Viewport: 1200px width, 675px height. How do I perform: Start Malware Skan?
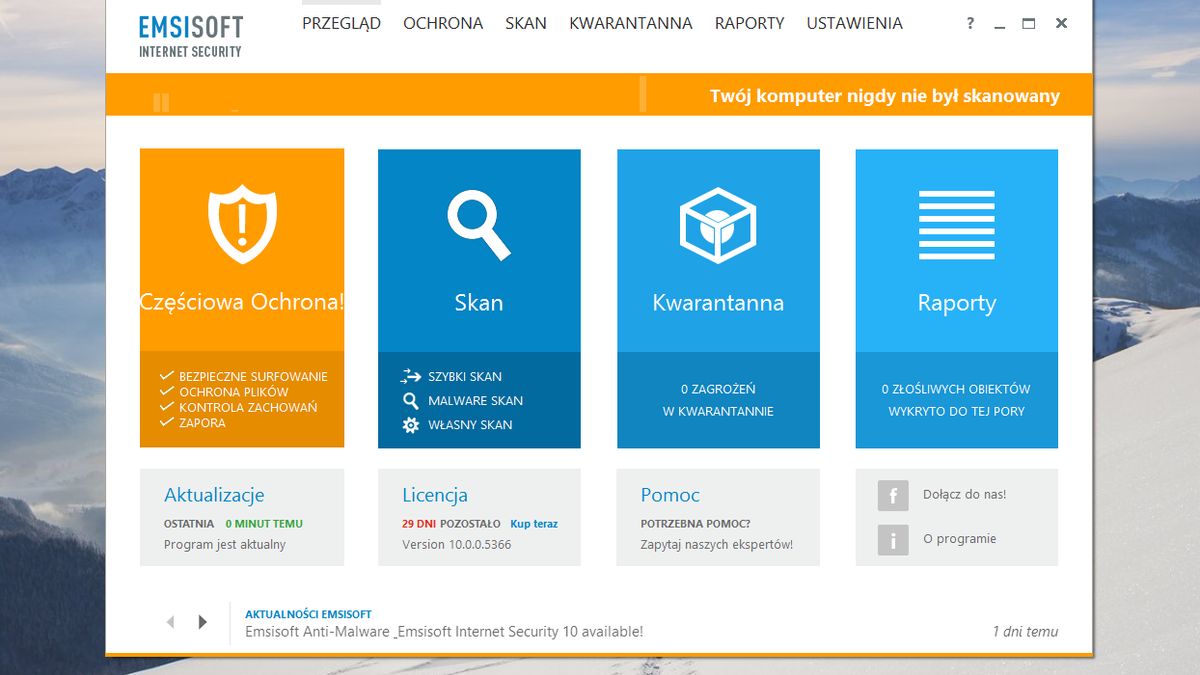point(476,401)
